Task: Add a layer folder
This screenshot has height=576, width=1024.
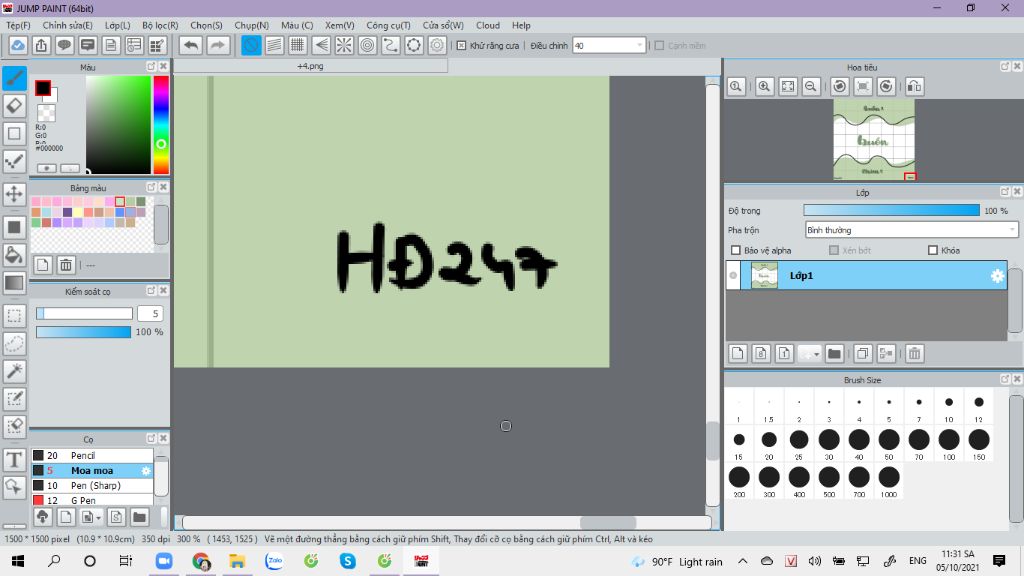Action: click(x=834, y=353)
